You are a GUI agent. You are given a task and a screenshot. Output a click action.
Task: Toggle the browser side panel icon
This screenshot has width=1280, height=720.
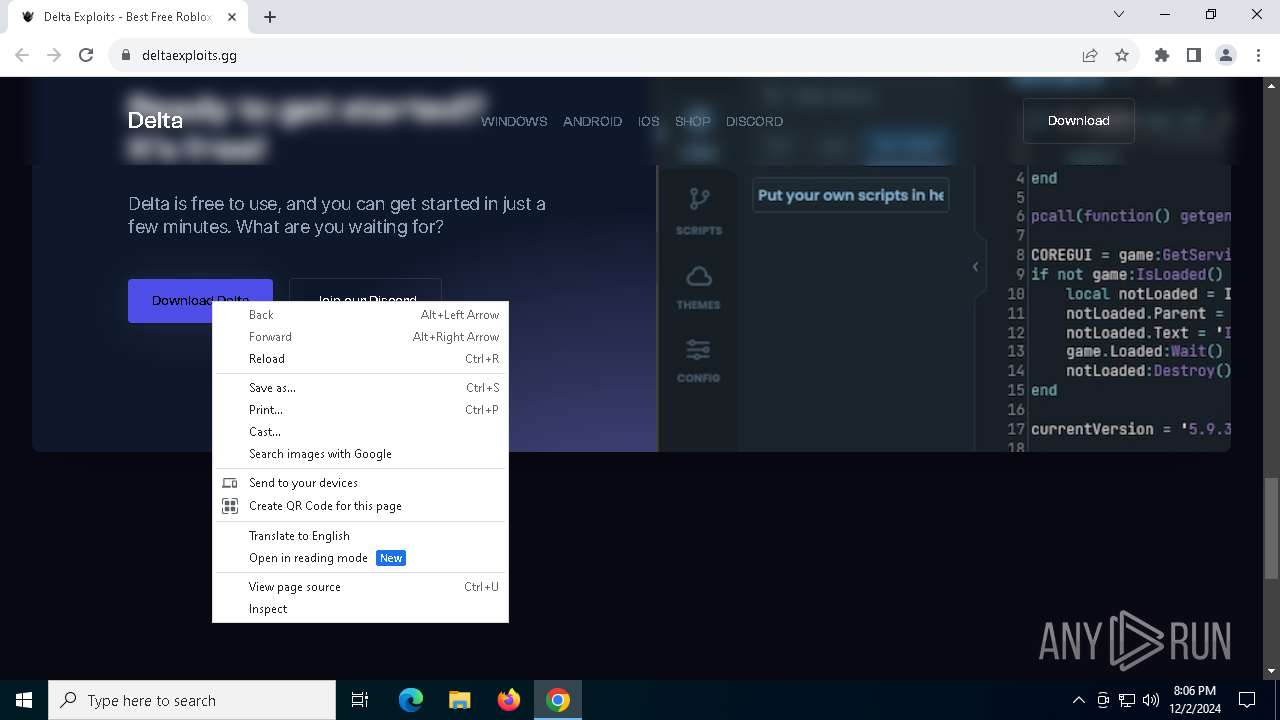(1194, 56)
